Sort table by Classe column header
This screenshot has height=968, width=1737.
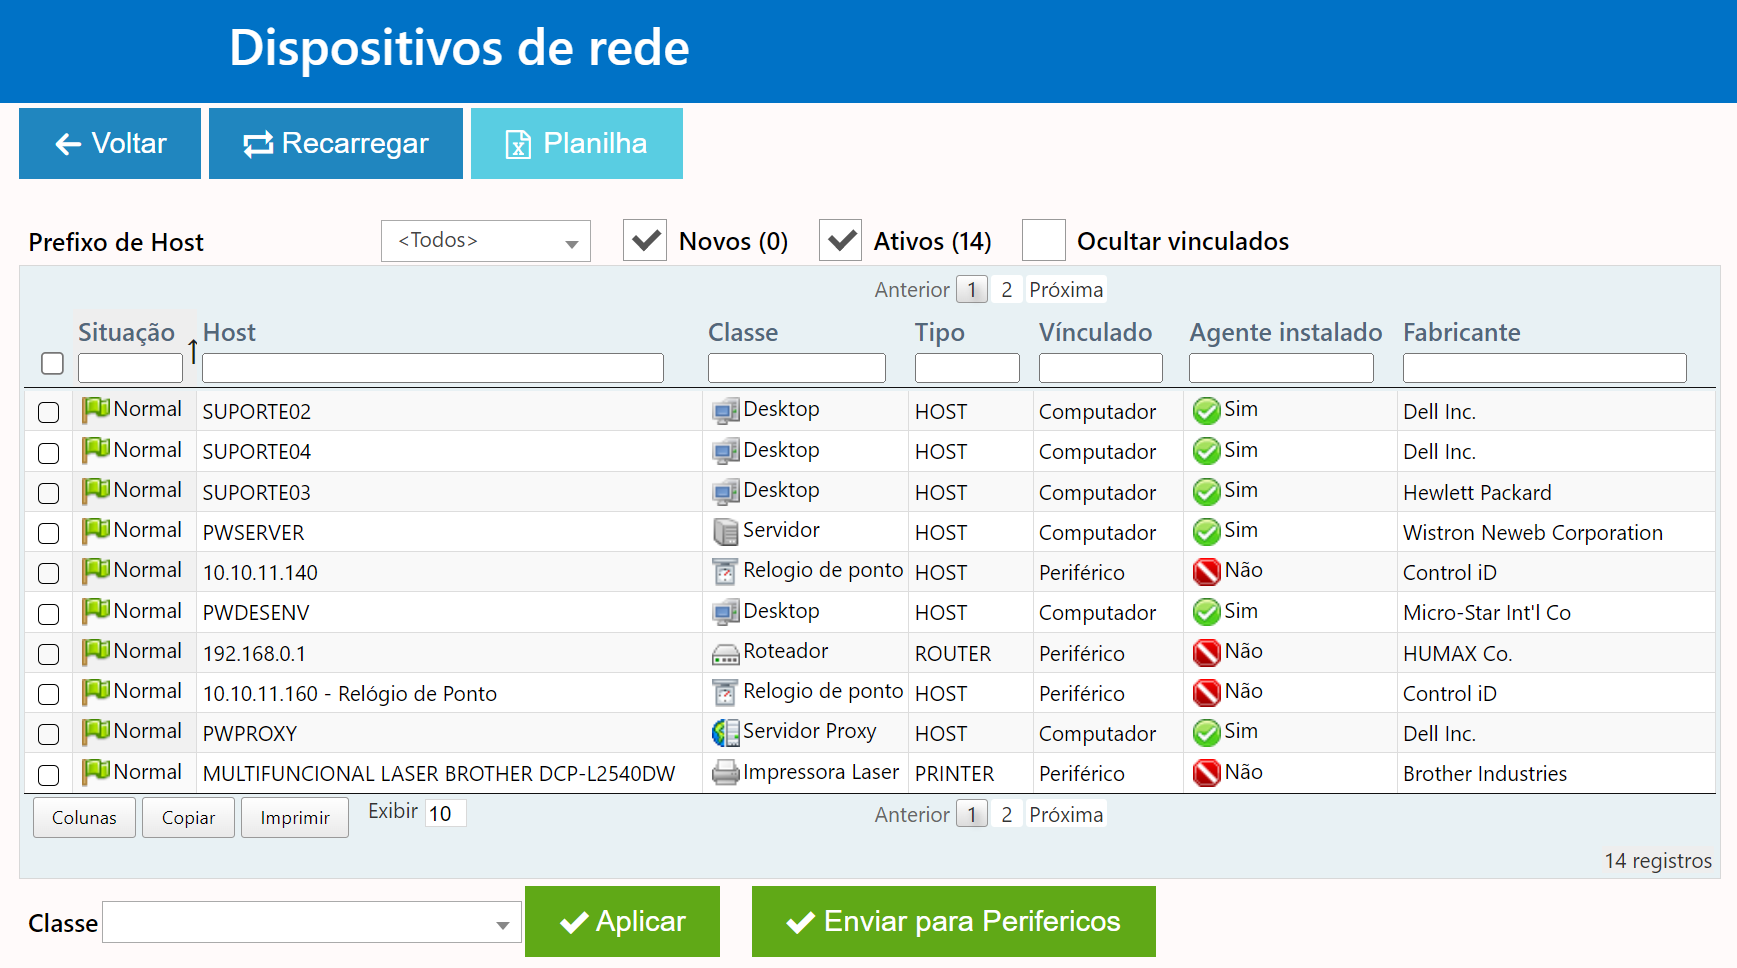[743, 332]
